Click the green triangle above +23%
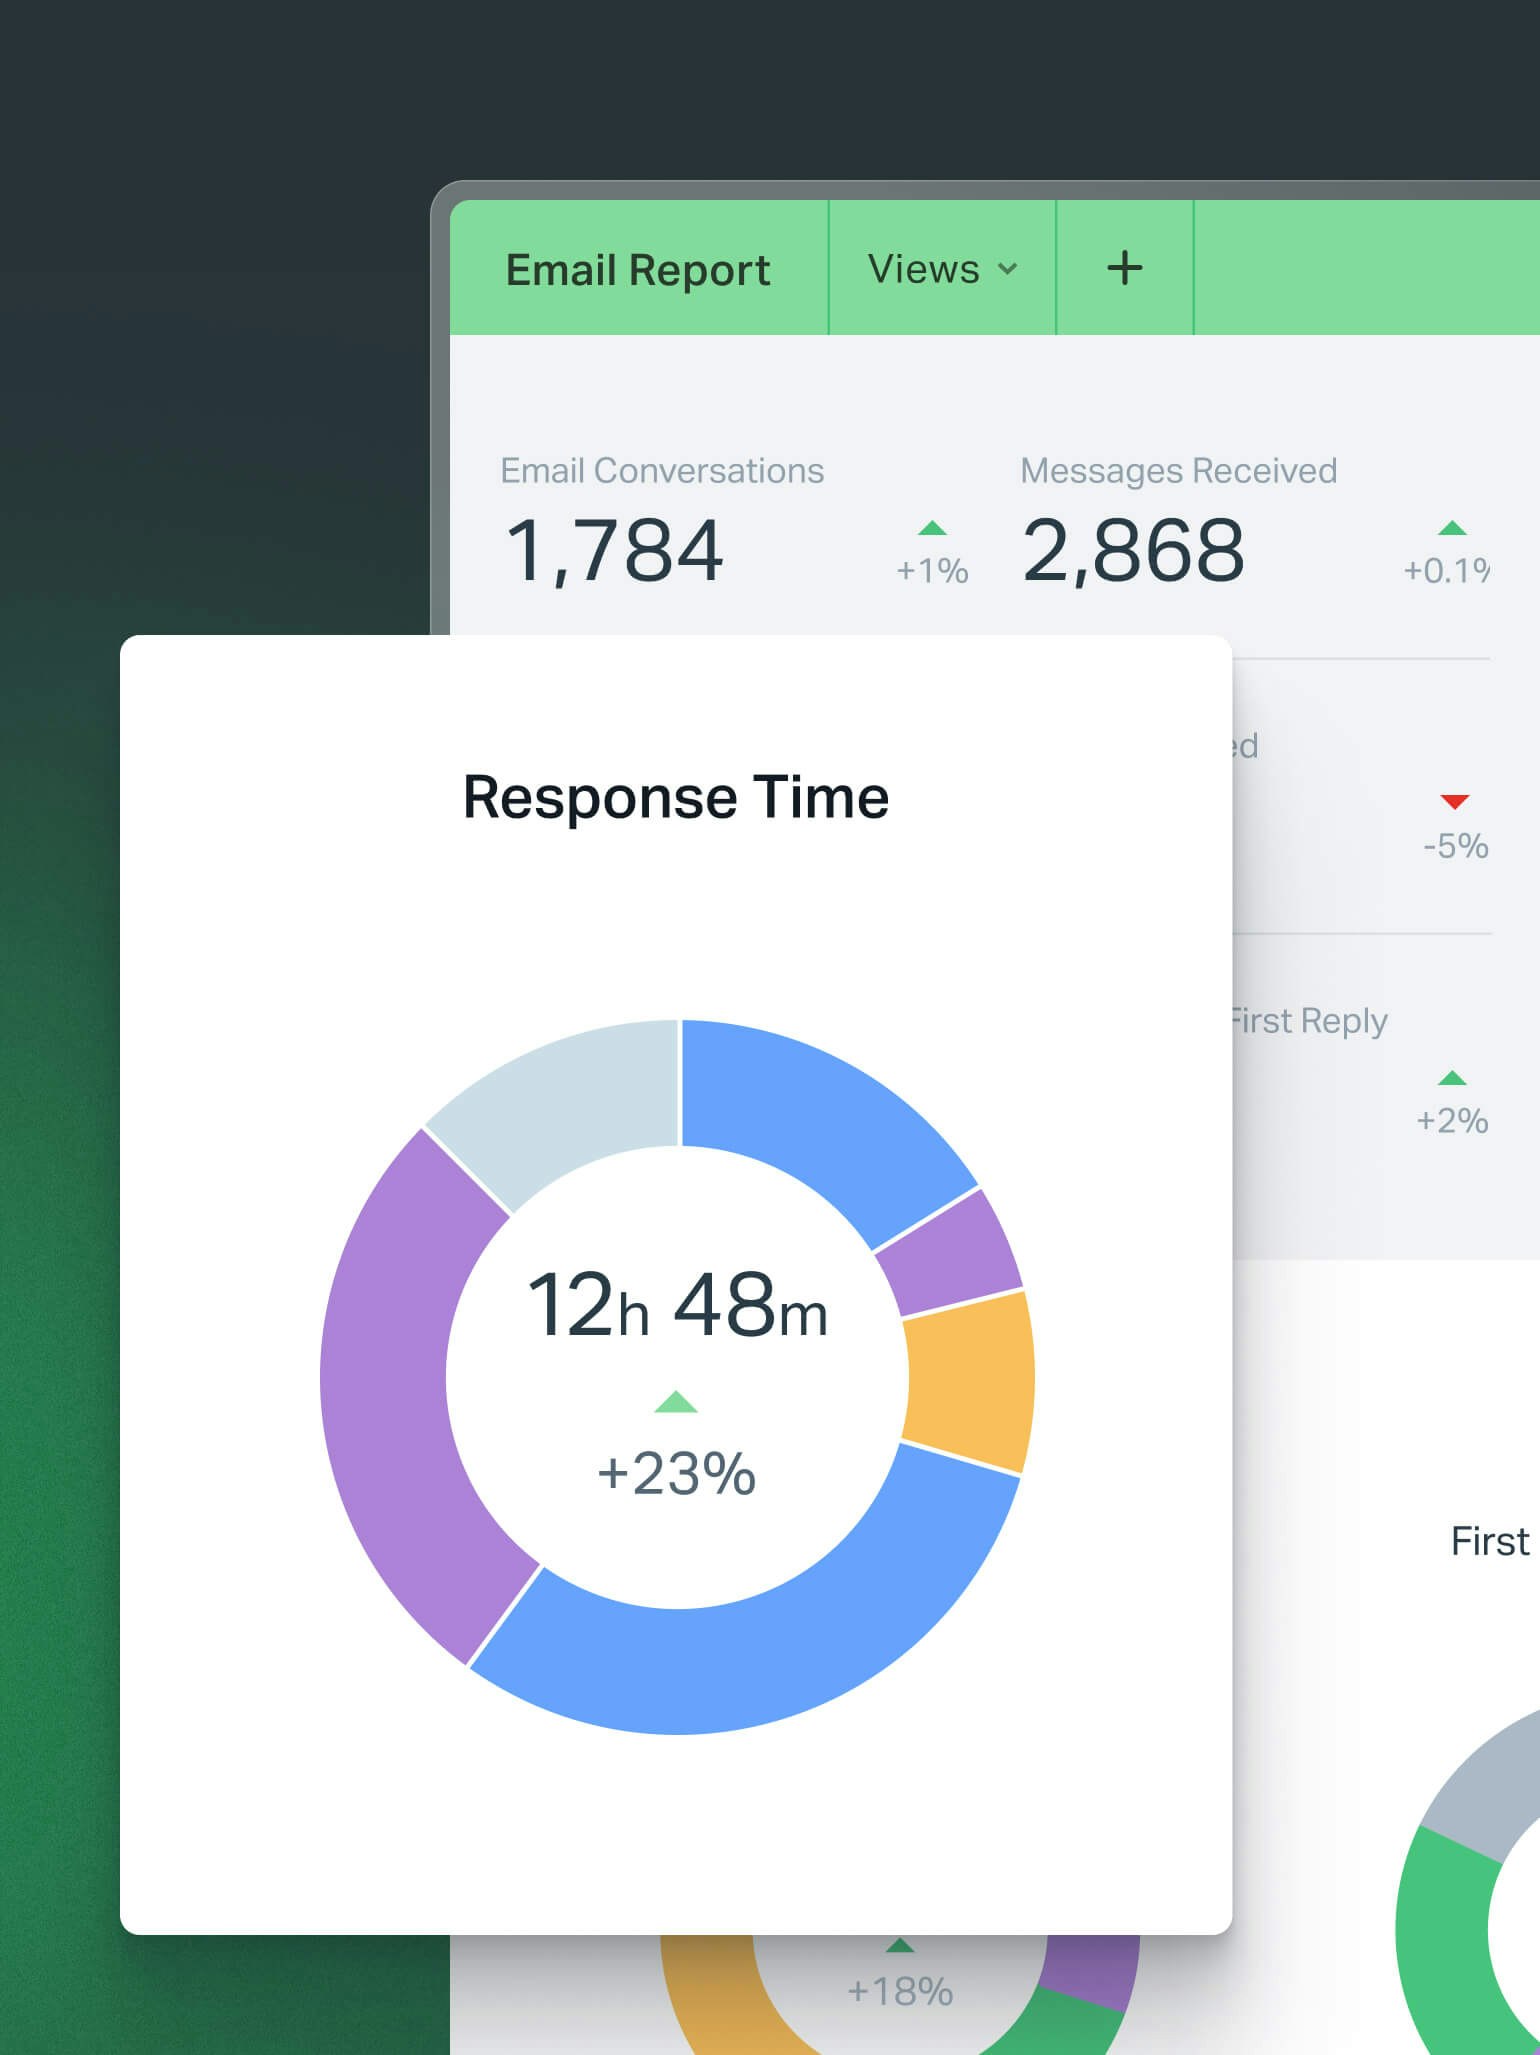 676,1402
